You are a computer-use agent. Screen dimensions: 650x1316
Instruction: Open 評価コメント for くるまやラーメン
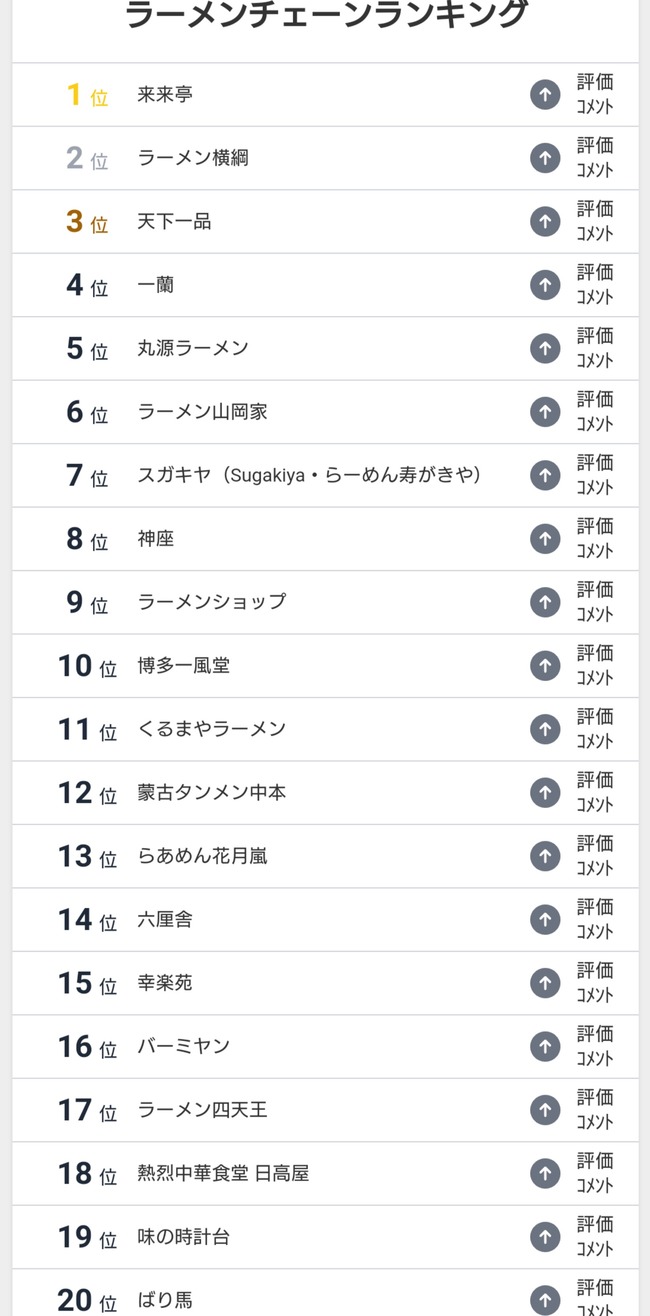594,729
